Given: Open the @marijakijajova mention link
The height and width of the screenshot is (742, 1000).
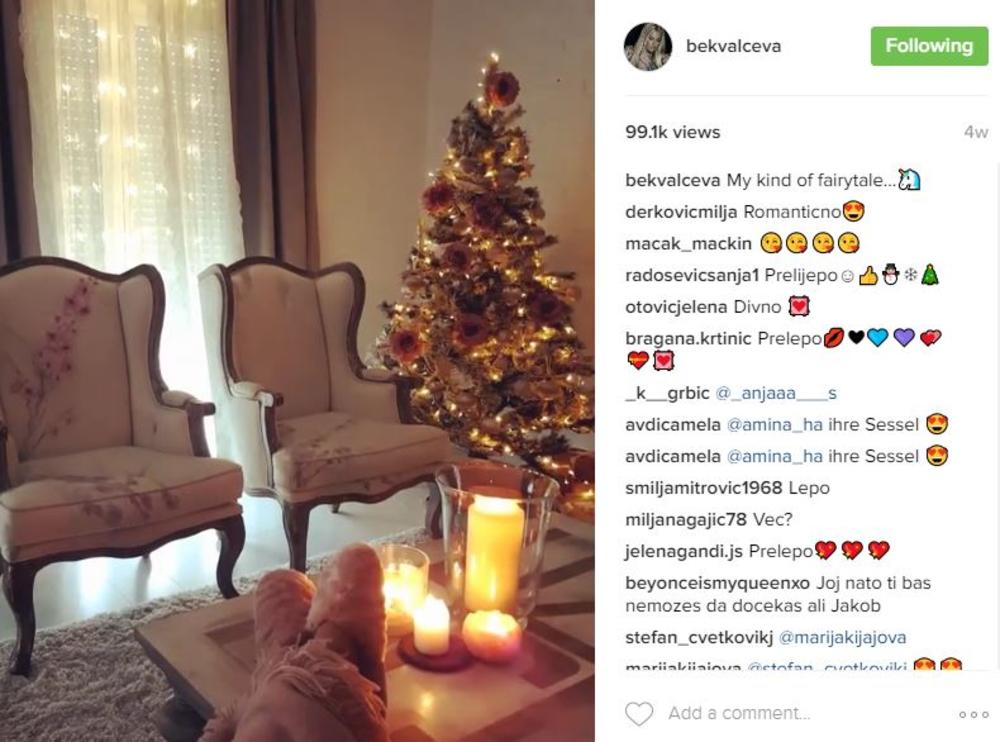Looking at the screenshot, I should click(x=842, y=637).
